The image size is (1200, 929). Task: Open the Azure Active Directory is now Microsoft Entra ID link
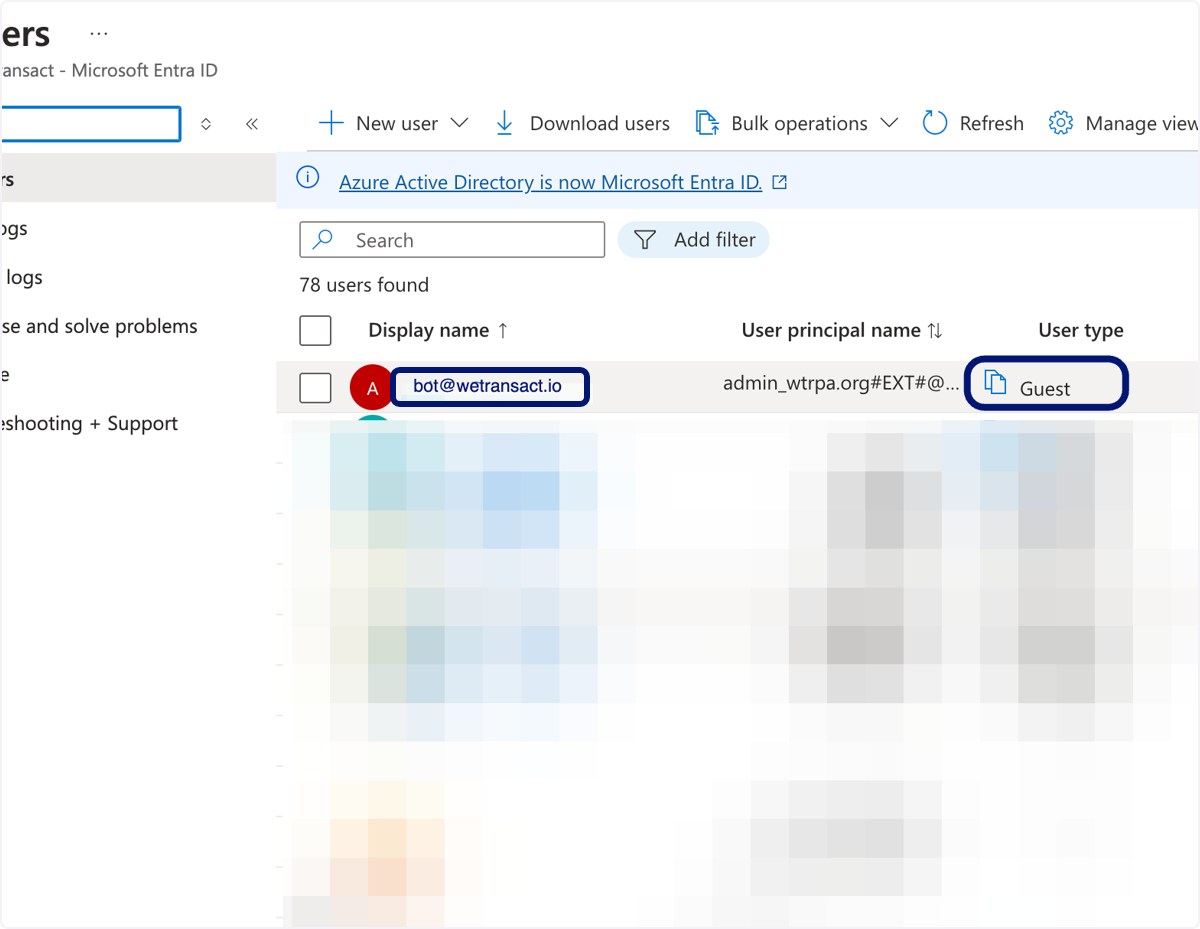pyautogui.click(x=551, y=182)
